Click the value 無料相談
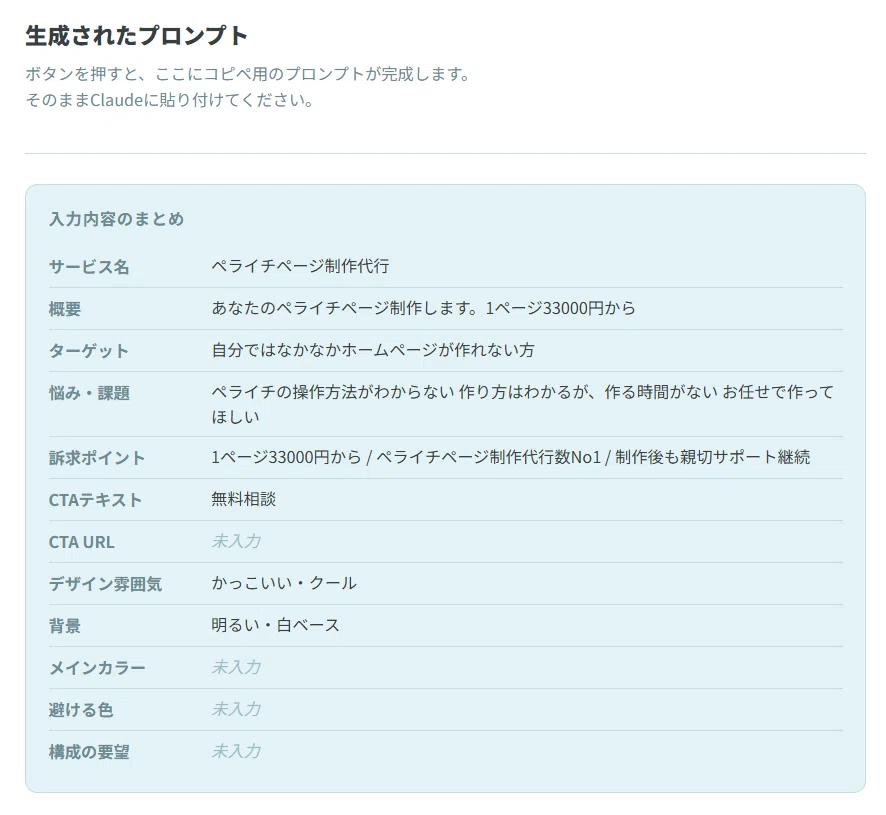Viewport: 886px width, 815px height. click(x=244, y=499)
